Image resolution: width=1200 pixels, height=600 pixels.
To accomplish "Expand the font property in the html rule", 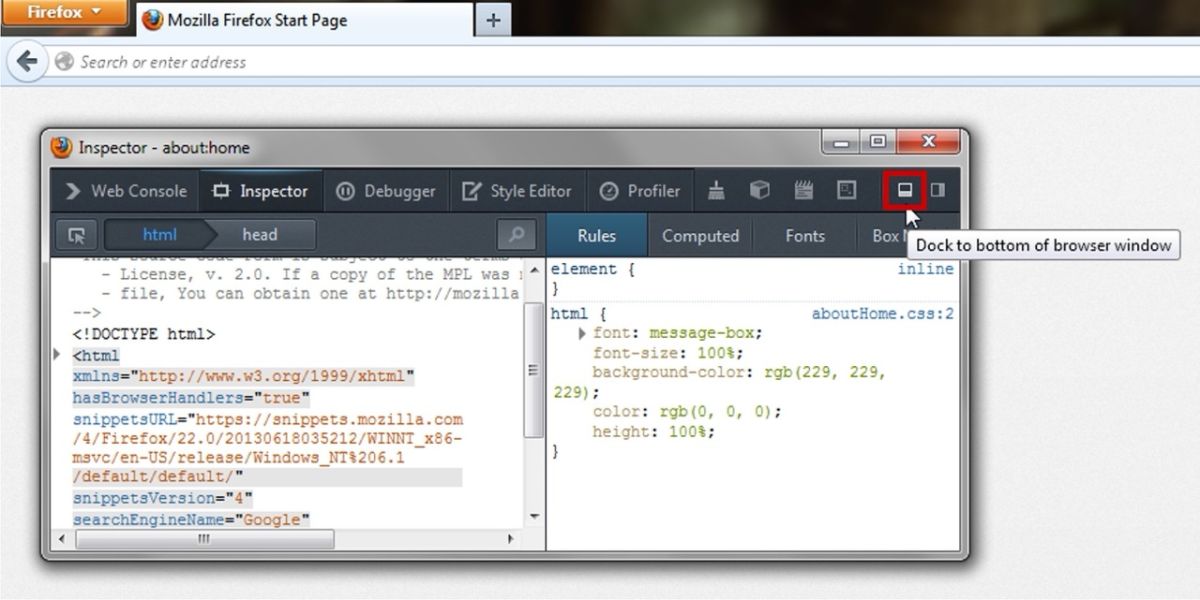I will tap(583, 334).
